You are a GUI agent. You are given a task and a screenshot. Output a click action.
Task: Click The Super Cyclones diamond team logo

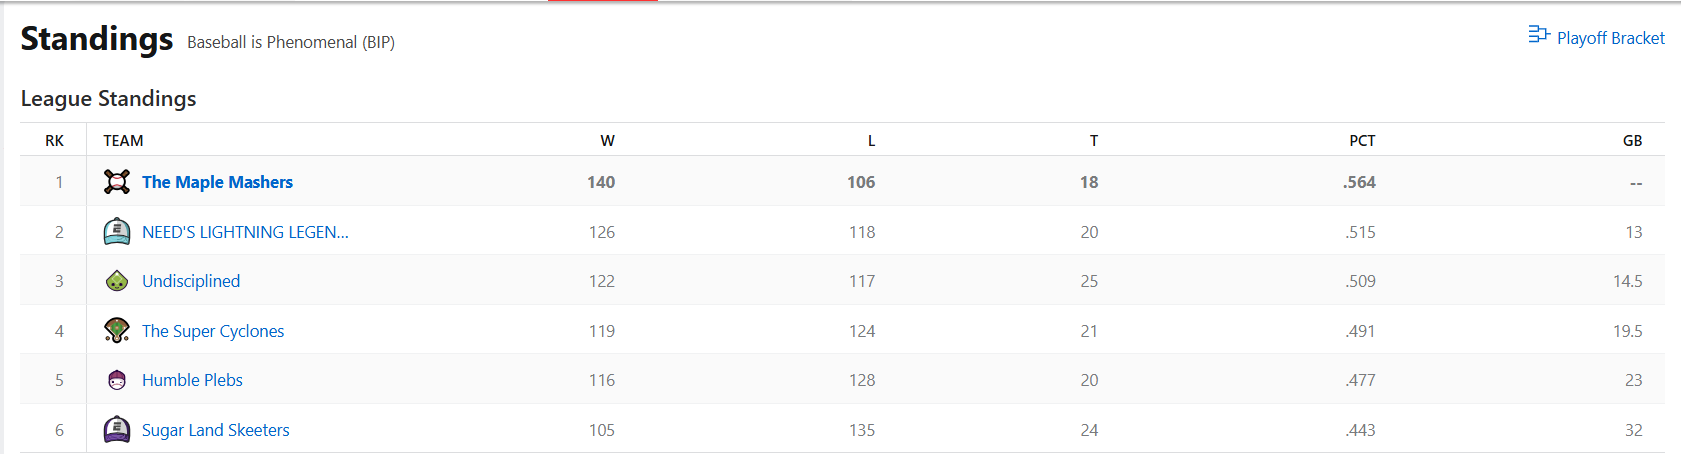[x=117, y=331]
